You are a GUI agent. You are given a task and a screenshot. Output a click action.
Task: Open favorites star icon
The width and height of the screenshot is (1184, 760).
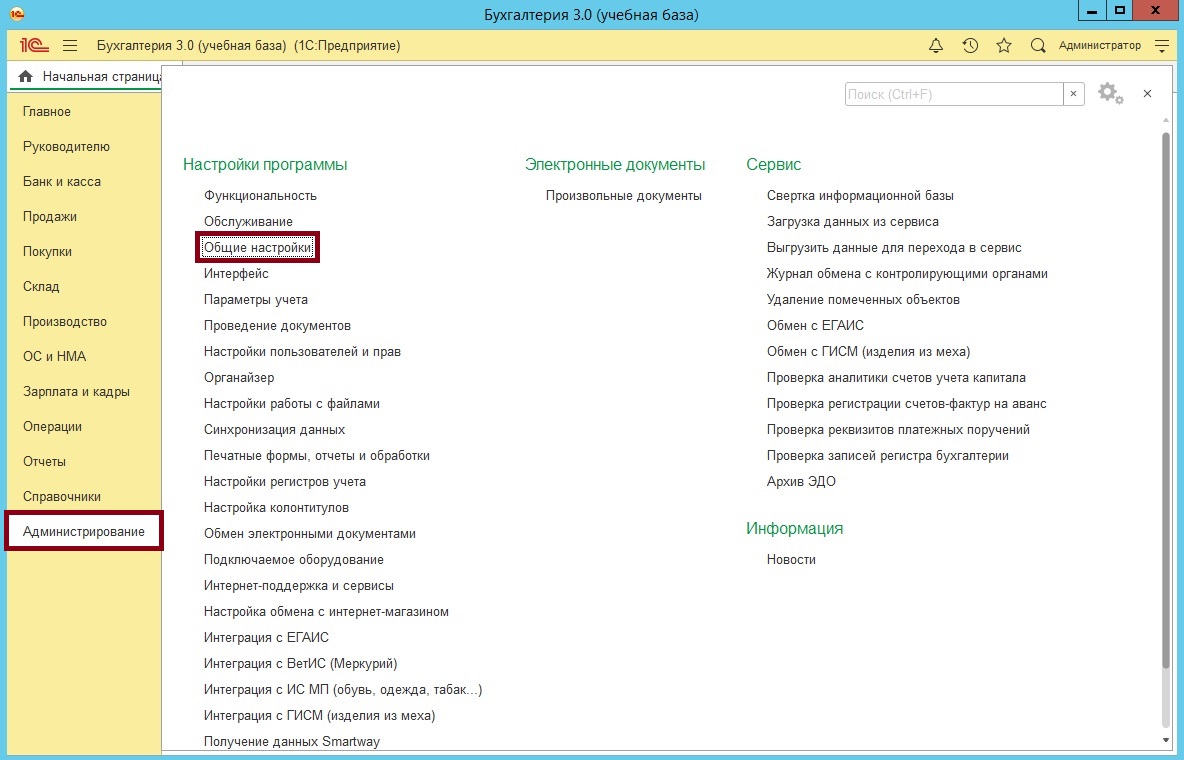(1004, 46)
